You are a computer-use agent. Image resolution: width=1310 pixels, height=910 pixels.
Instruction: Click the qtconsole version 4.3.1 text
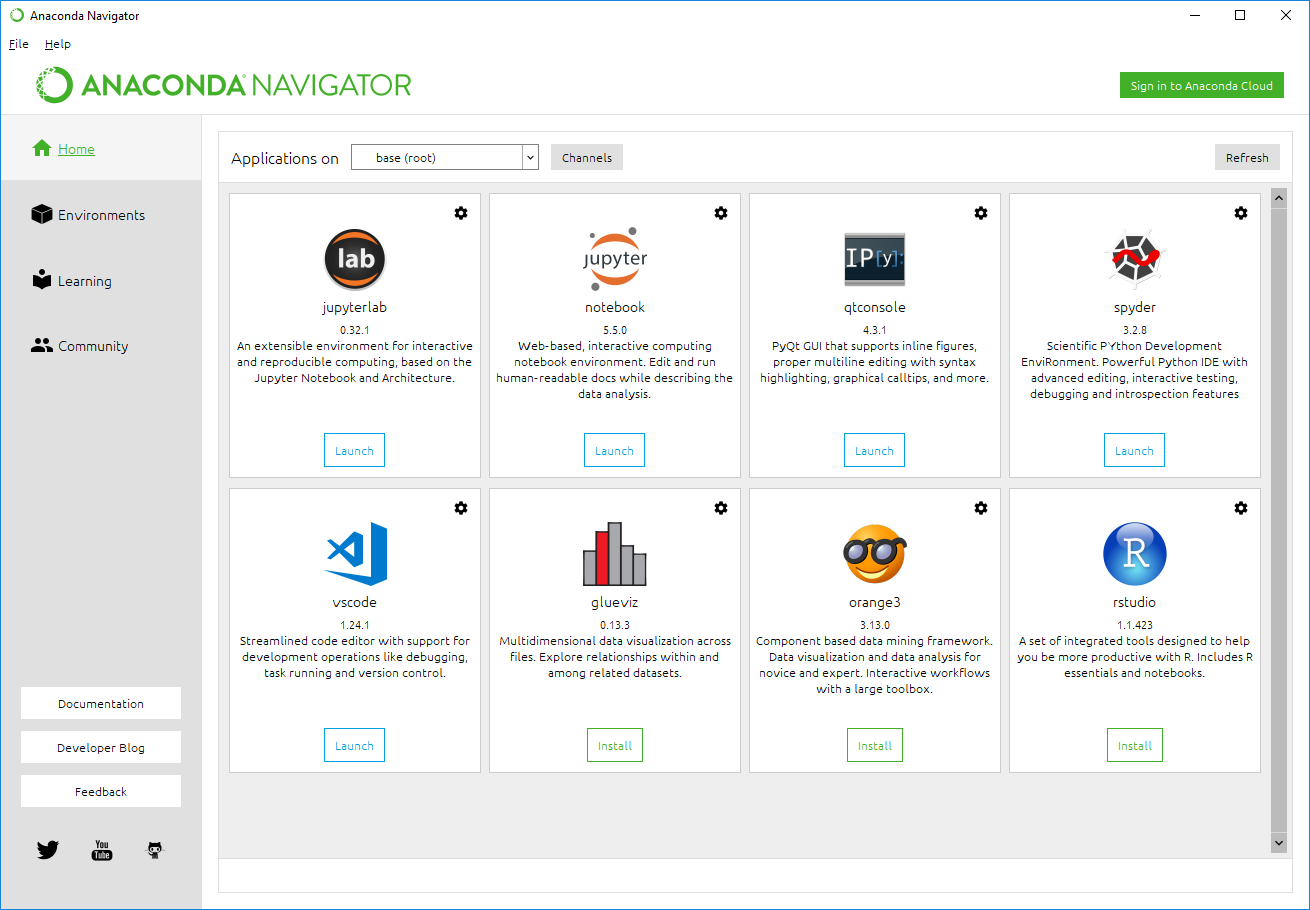(x=875, y=329)
